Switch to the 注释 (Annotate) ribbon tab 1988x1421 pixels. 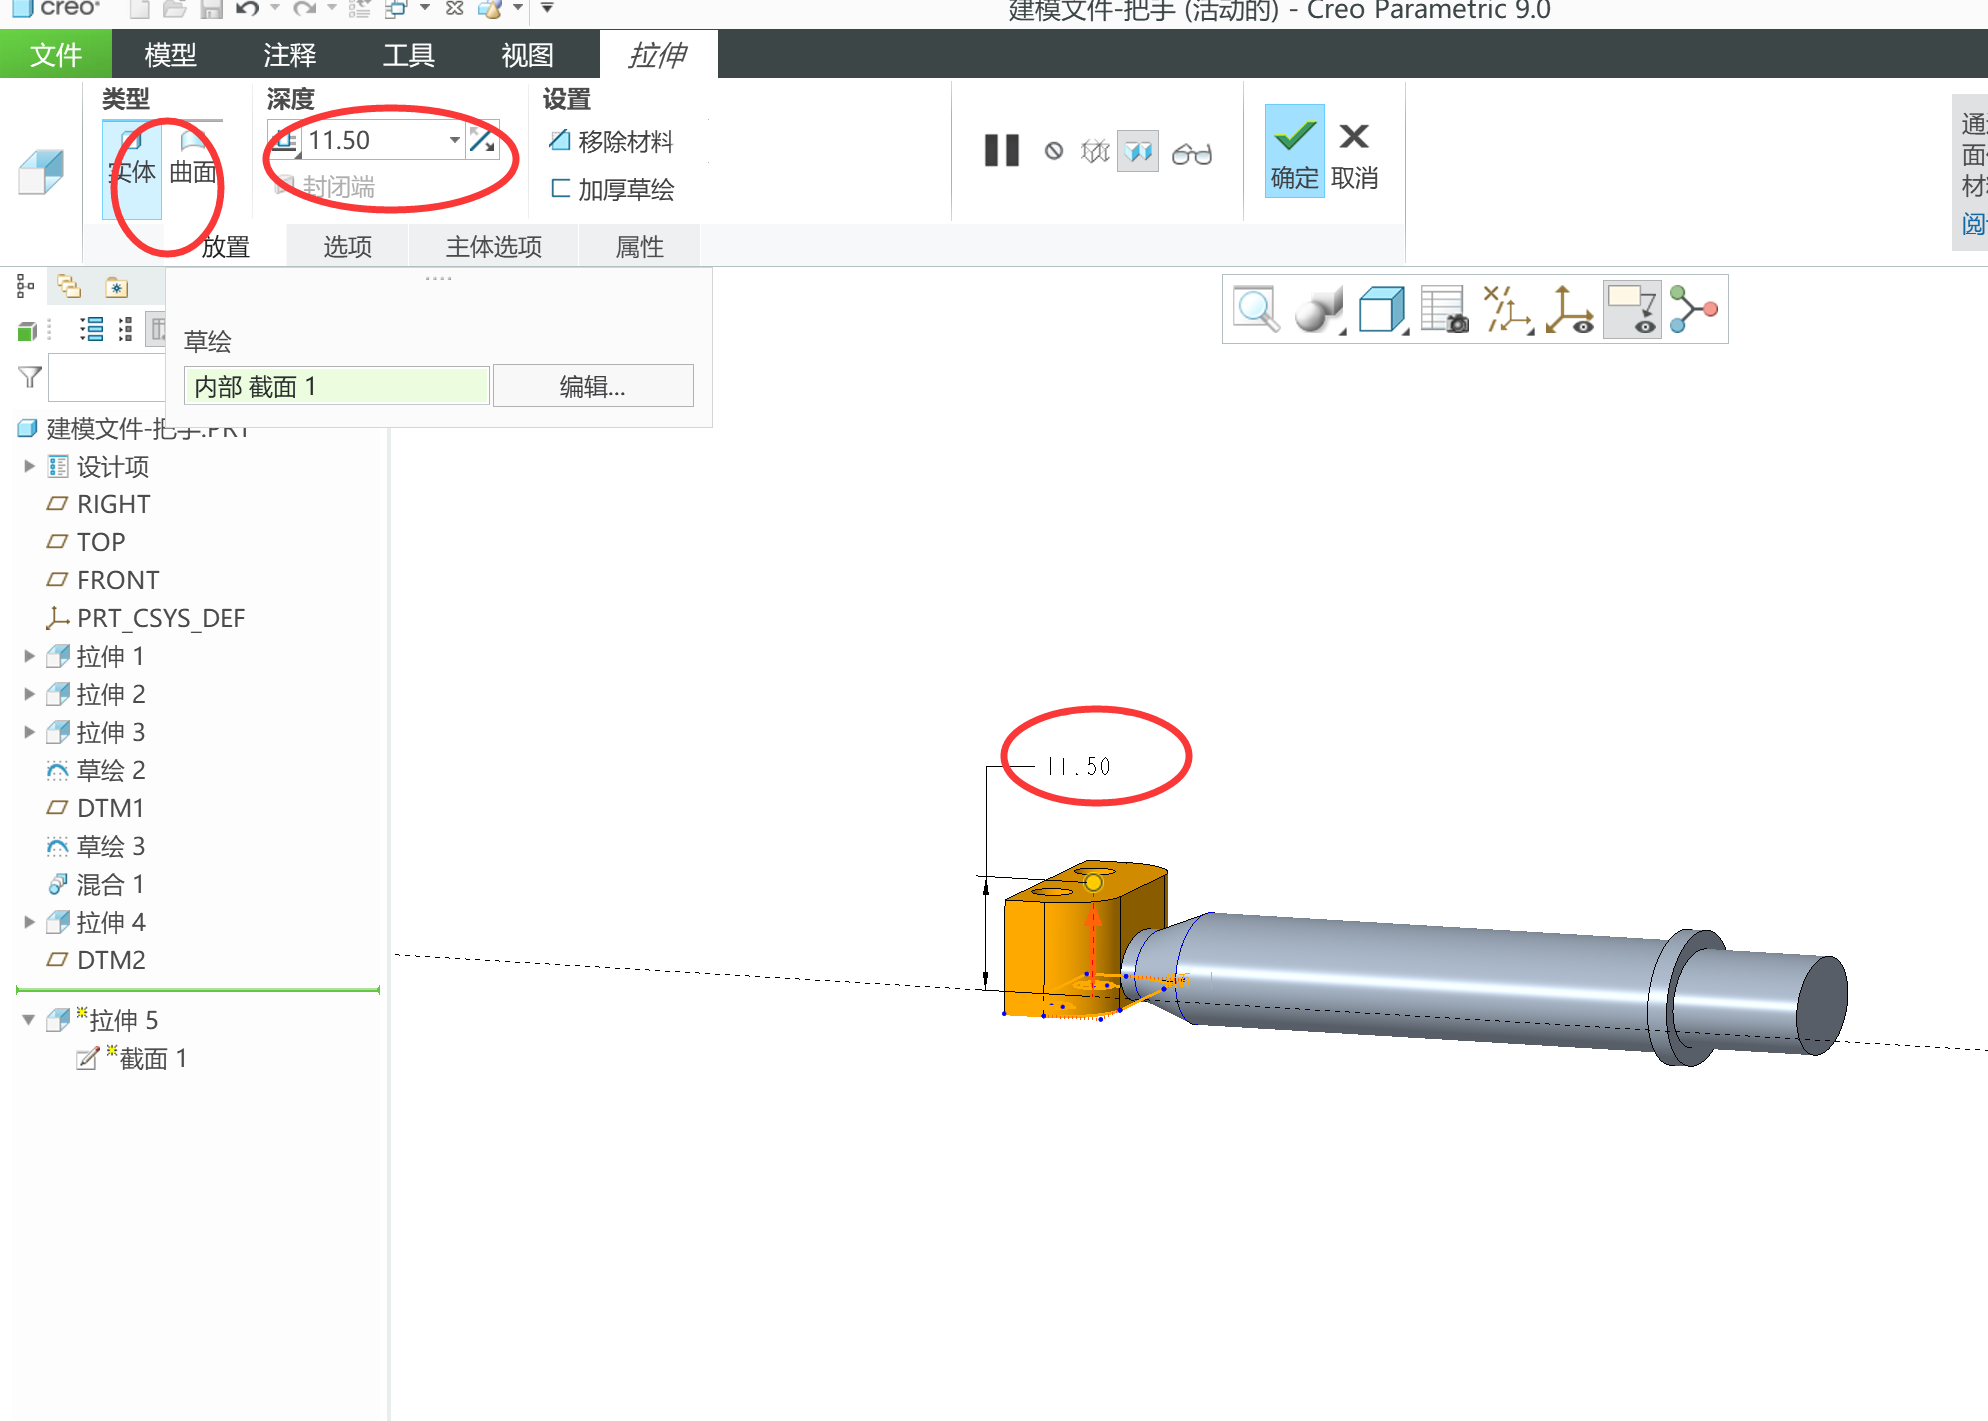(290, 54)
